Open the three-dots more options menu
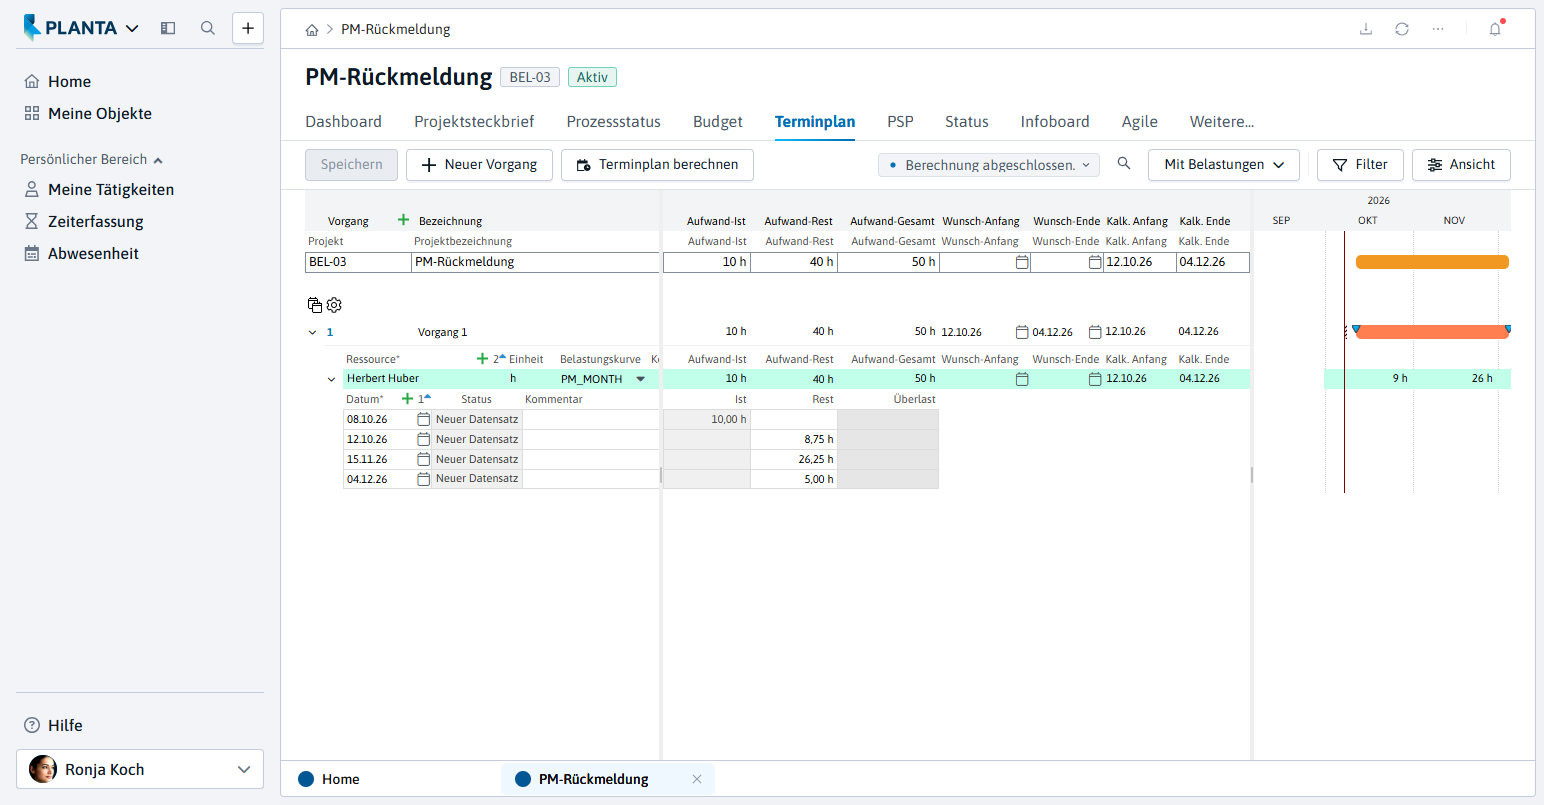The image size is (1544, 805). (1438, 29)
